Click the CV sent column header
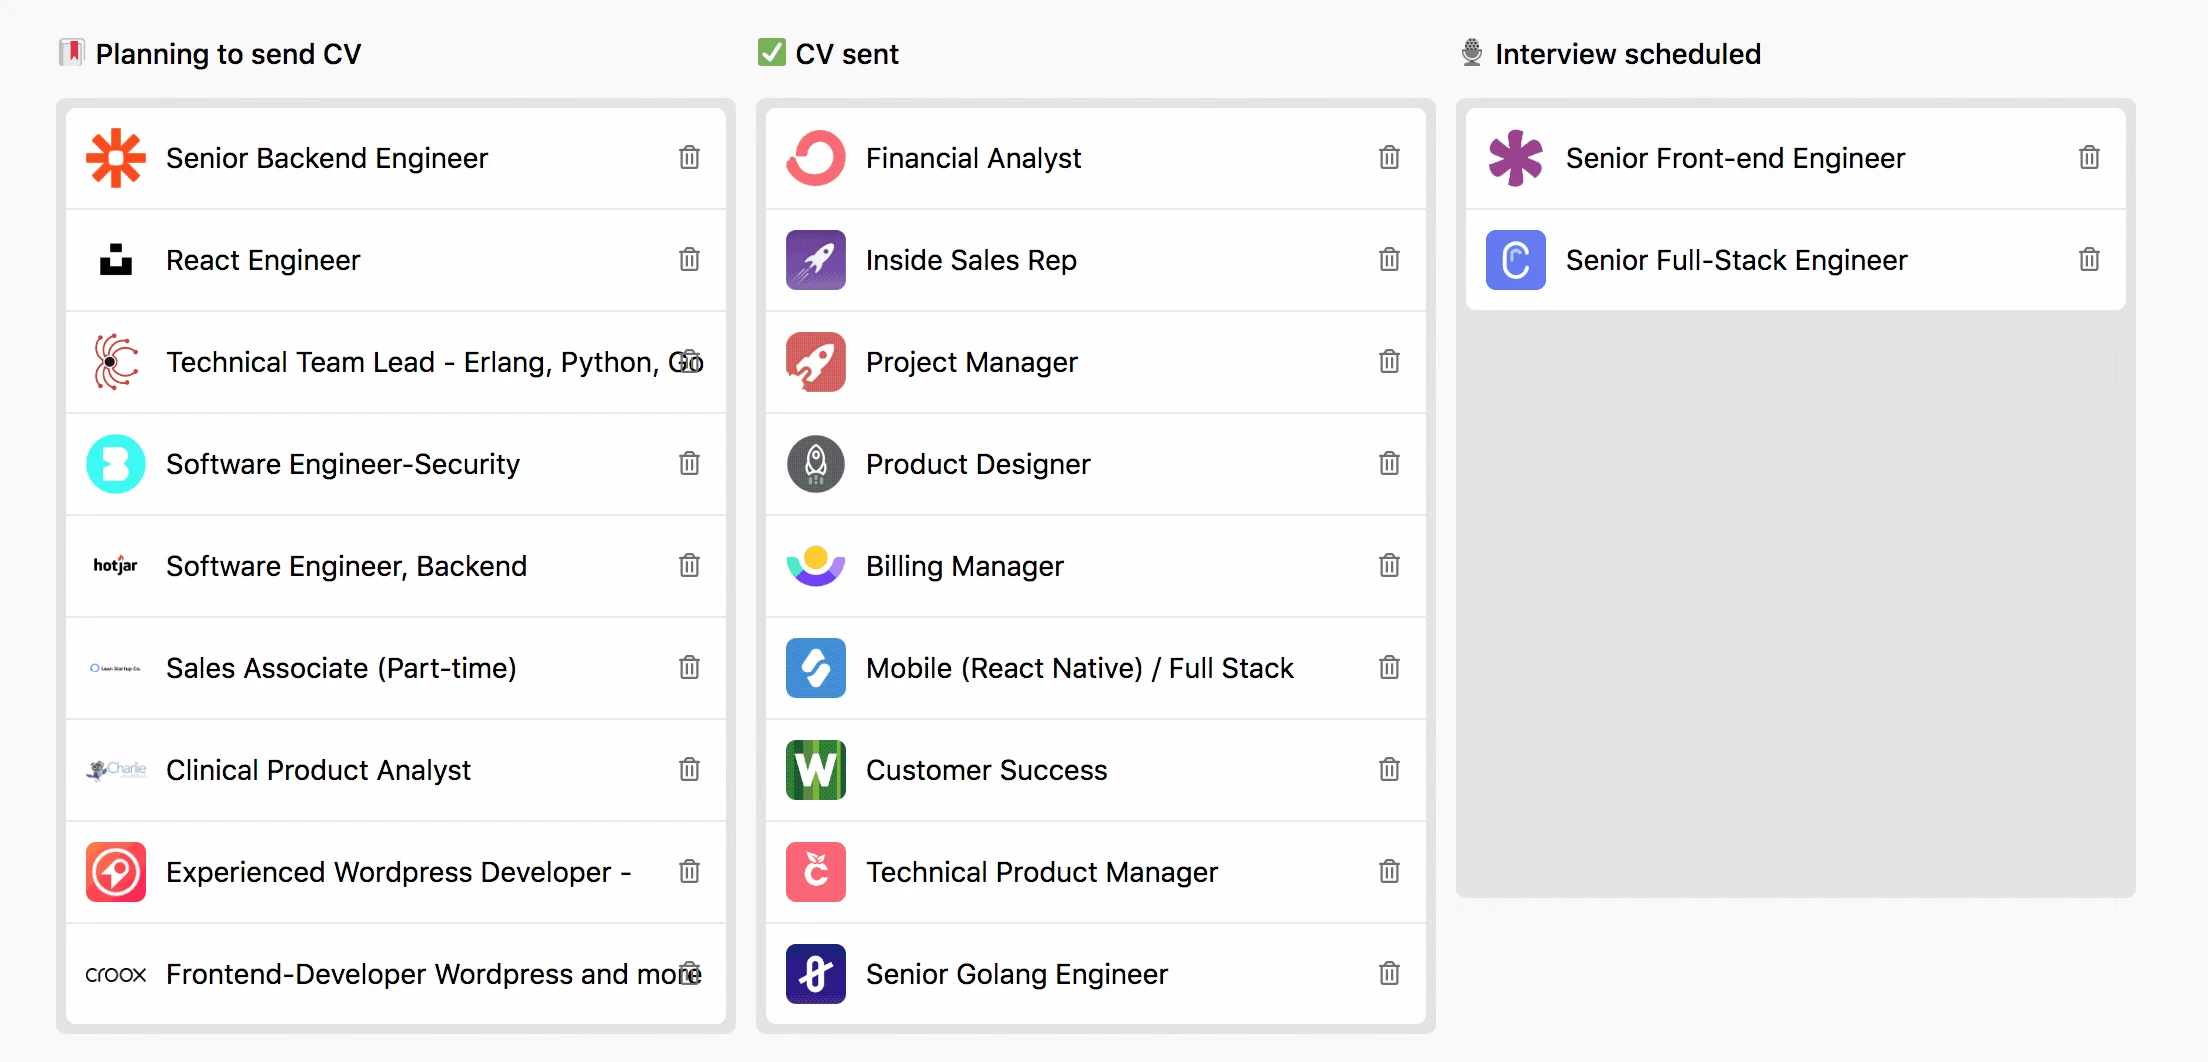Image resolution: width=2208 pixels, height=1062 pixels. (846, 54)
